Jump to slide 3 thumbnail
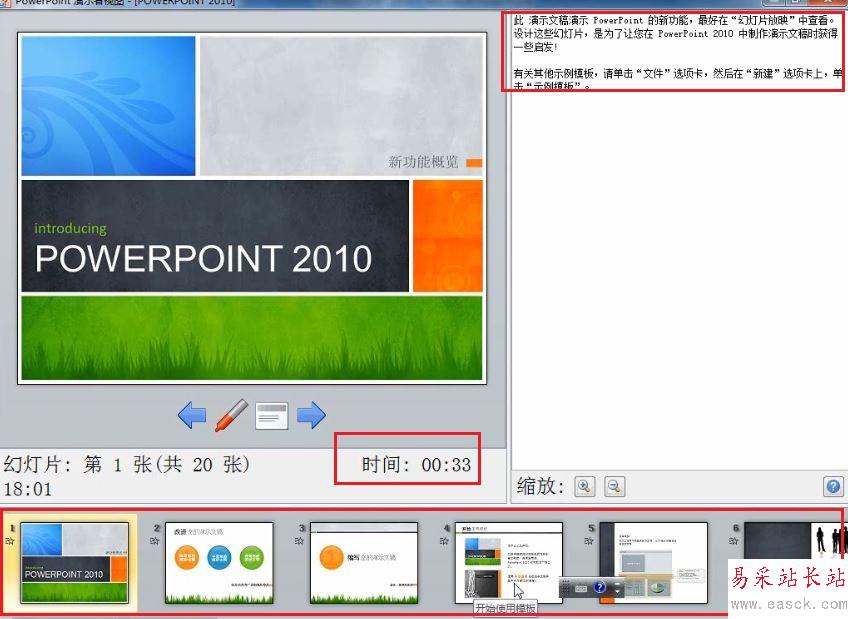848x619 pixels. click(363, 563)
